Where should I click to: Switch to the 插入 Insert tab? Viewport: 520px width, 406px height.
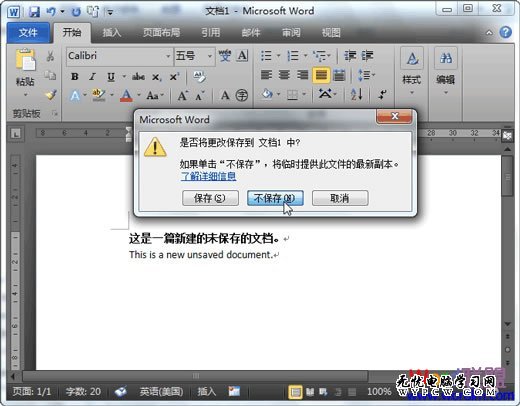(x=112, y=33)
